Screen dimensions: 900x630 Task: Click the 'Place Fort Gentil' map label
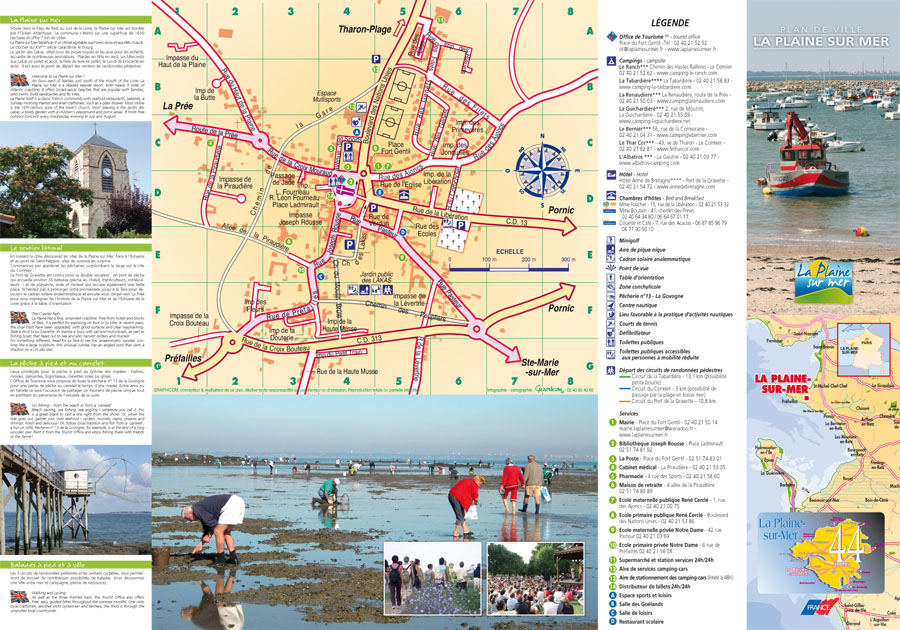tap(395, 148)
